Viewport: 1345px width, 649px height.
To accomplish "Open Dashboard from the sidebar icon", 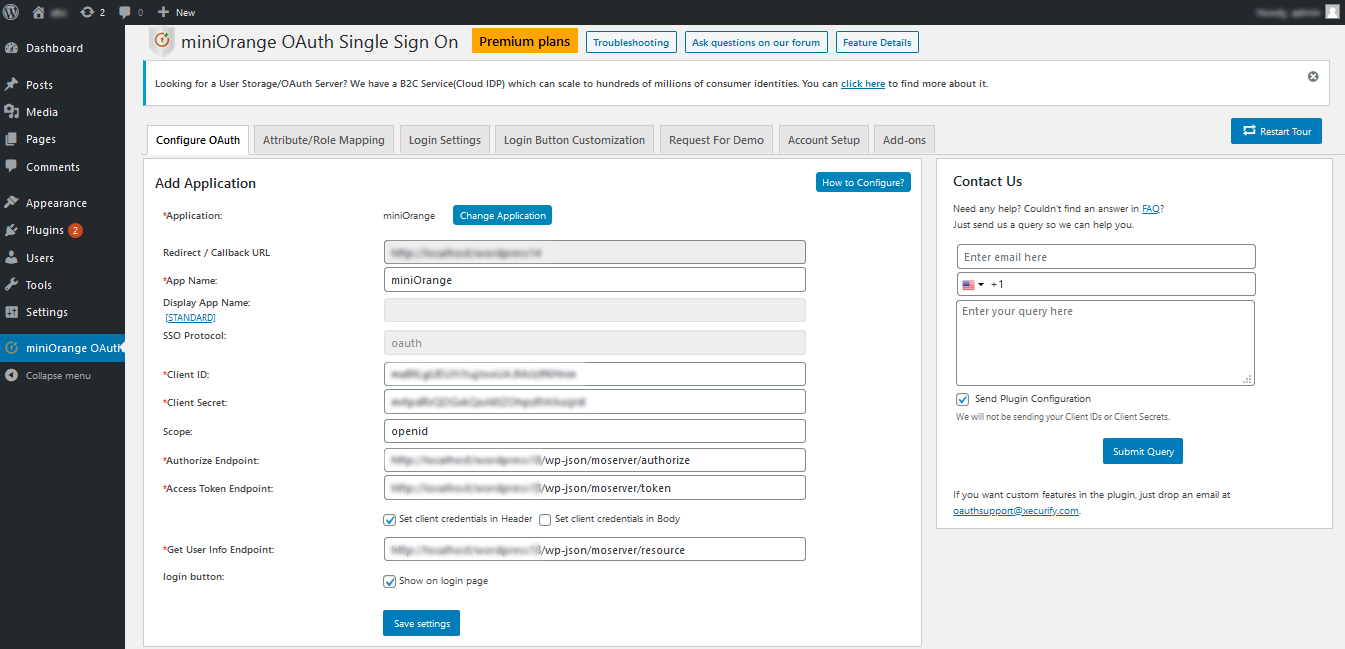I will click(13, 47).
